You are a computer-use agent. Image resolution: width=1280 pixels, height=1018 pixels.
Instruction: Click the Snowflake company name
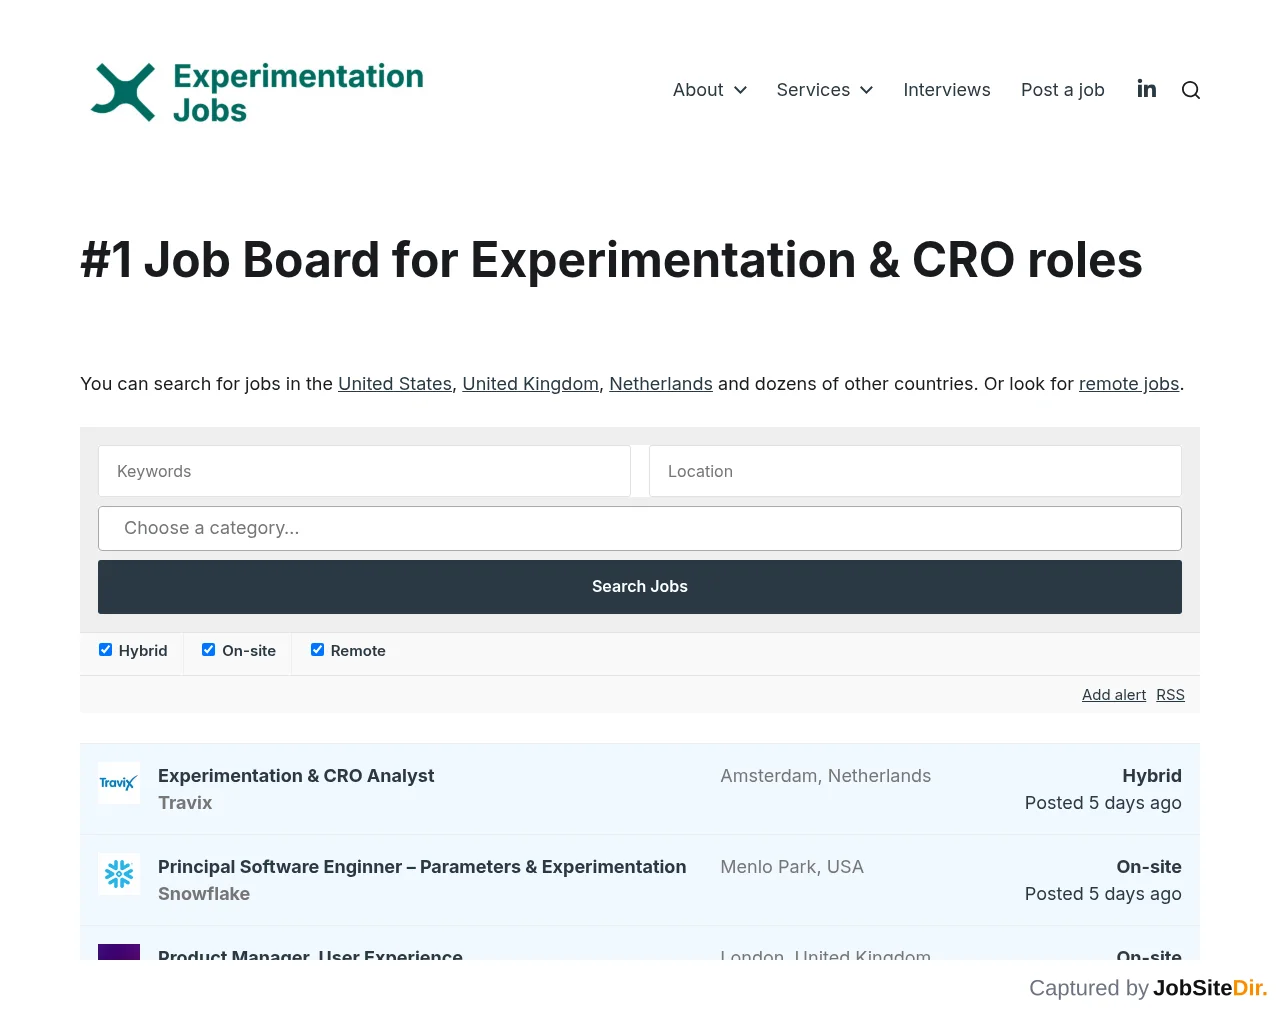[x=204, y=894]
